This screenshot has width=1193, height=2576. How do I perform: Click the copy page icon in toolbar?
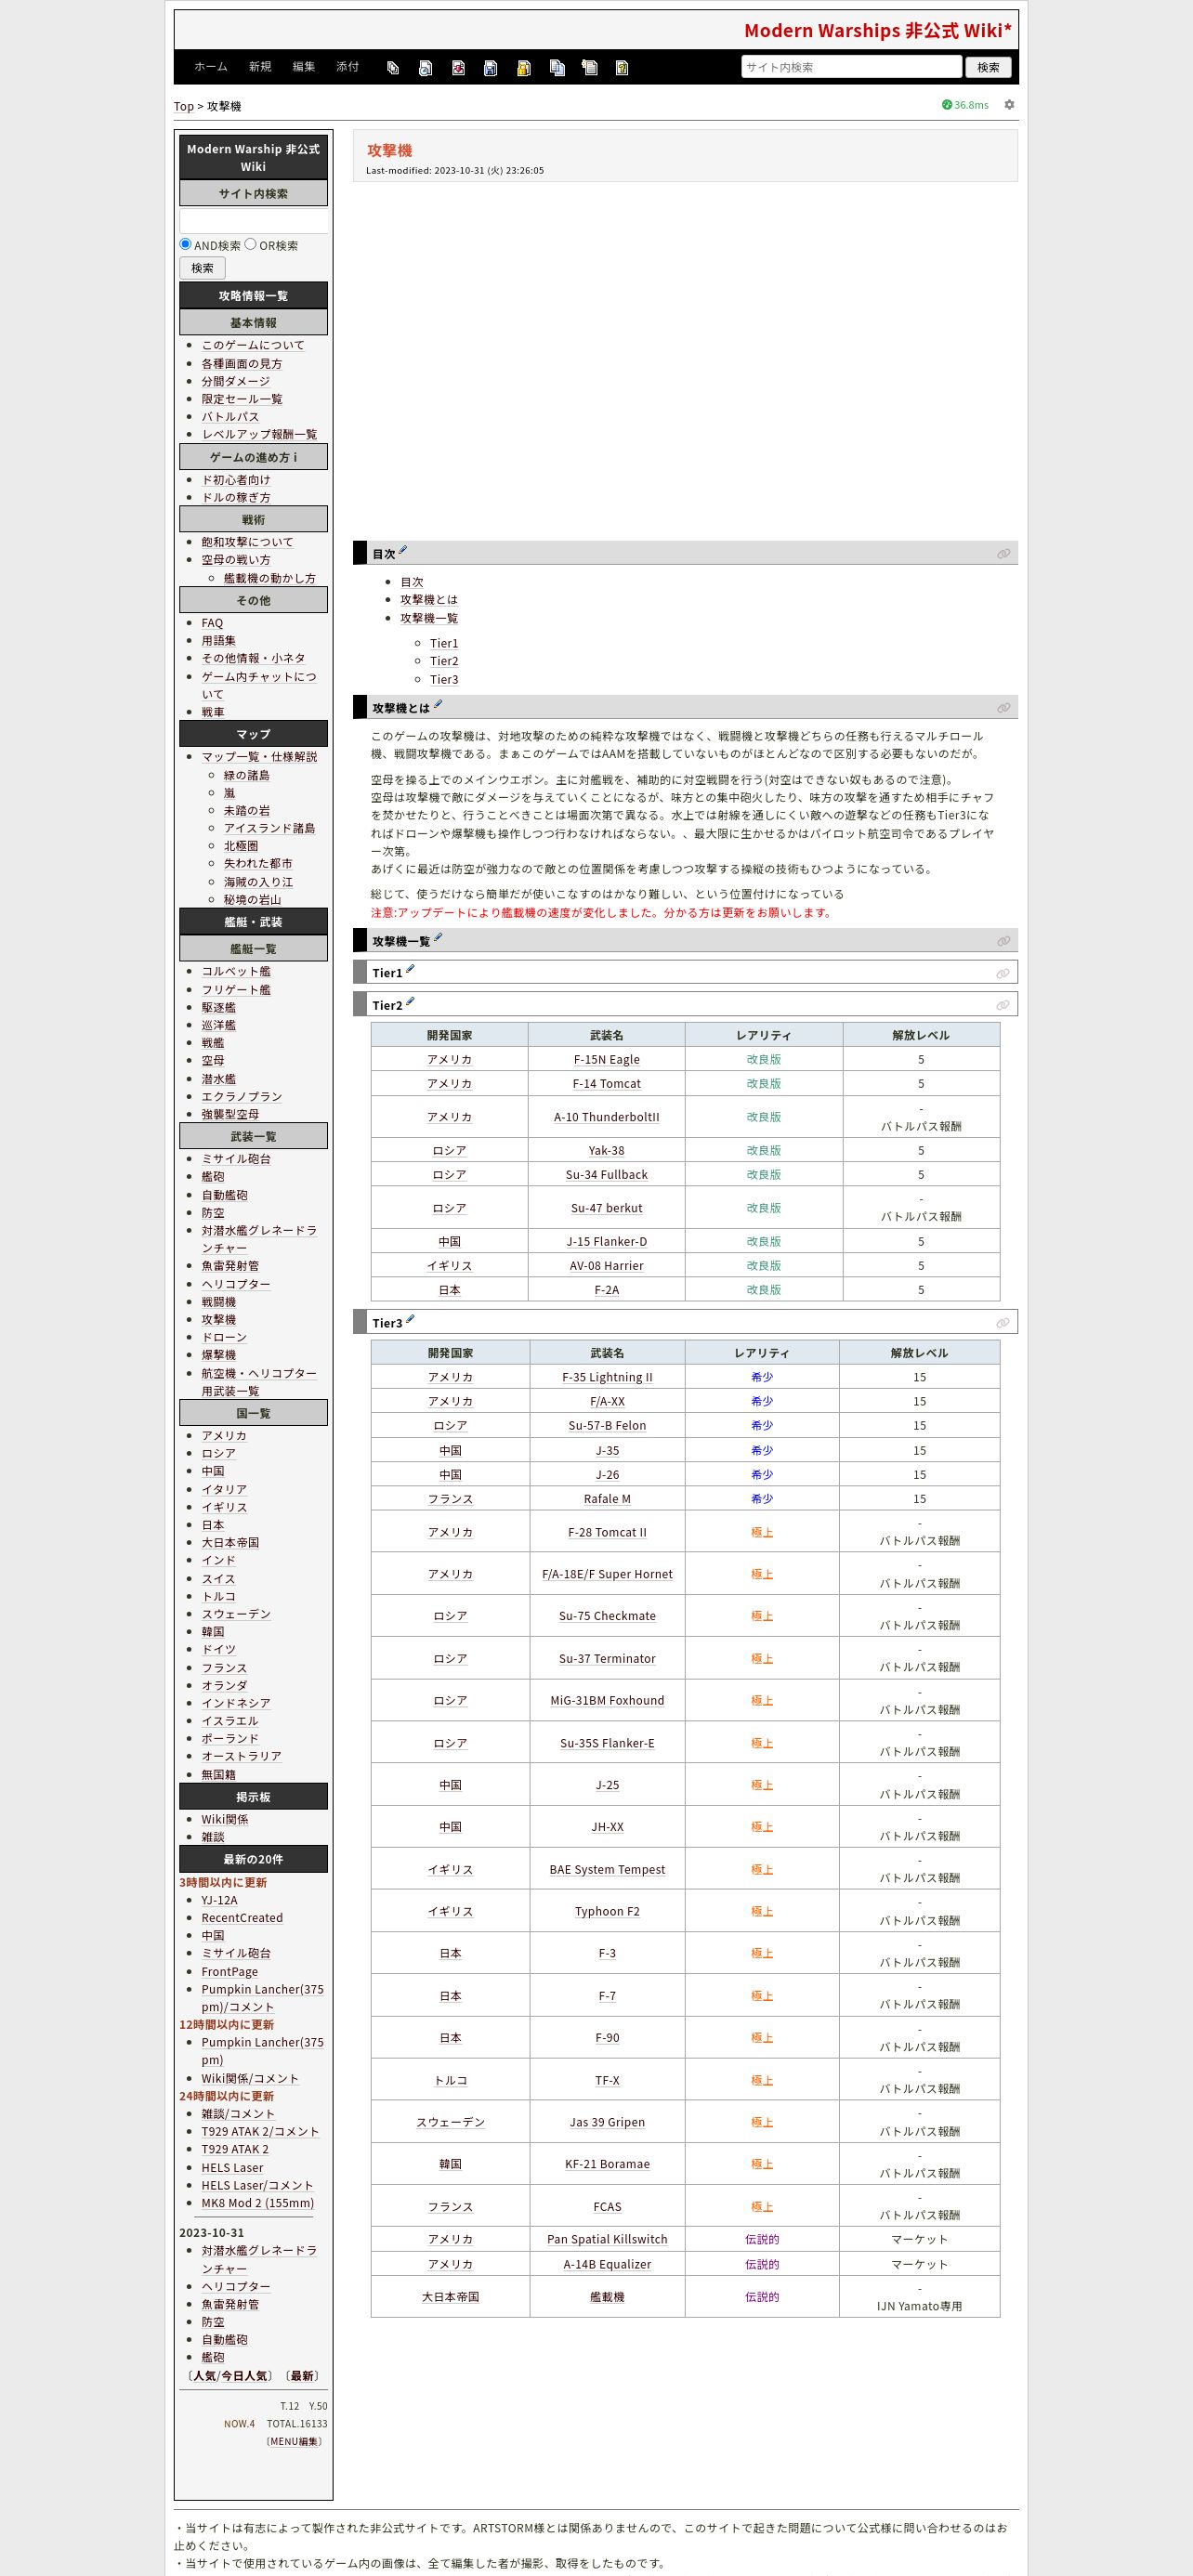pos(557,67)
